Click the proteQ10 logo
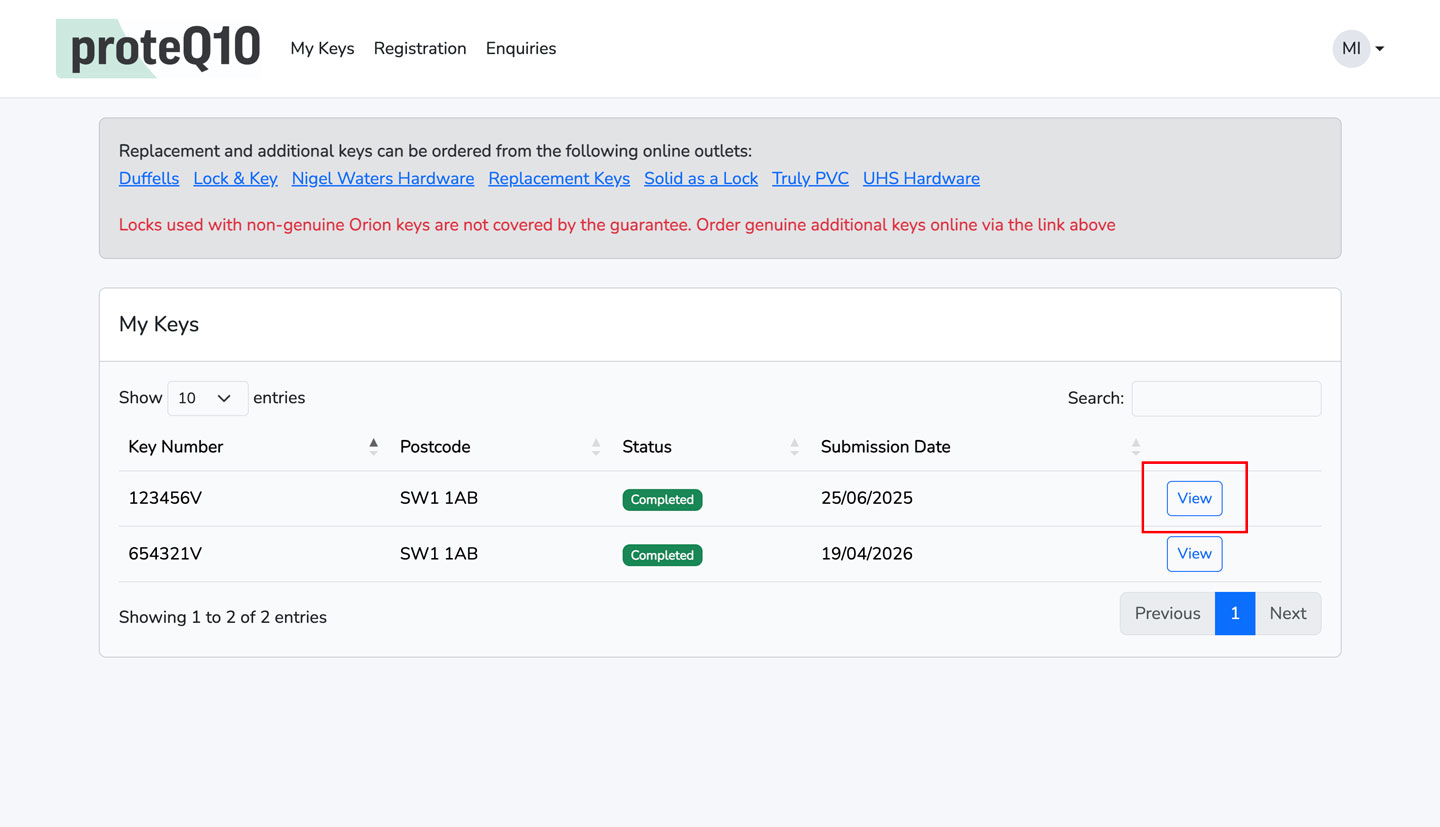Viewport: 1440px width, 827px height. [158, 48]
